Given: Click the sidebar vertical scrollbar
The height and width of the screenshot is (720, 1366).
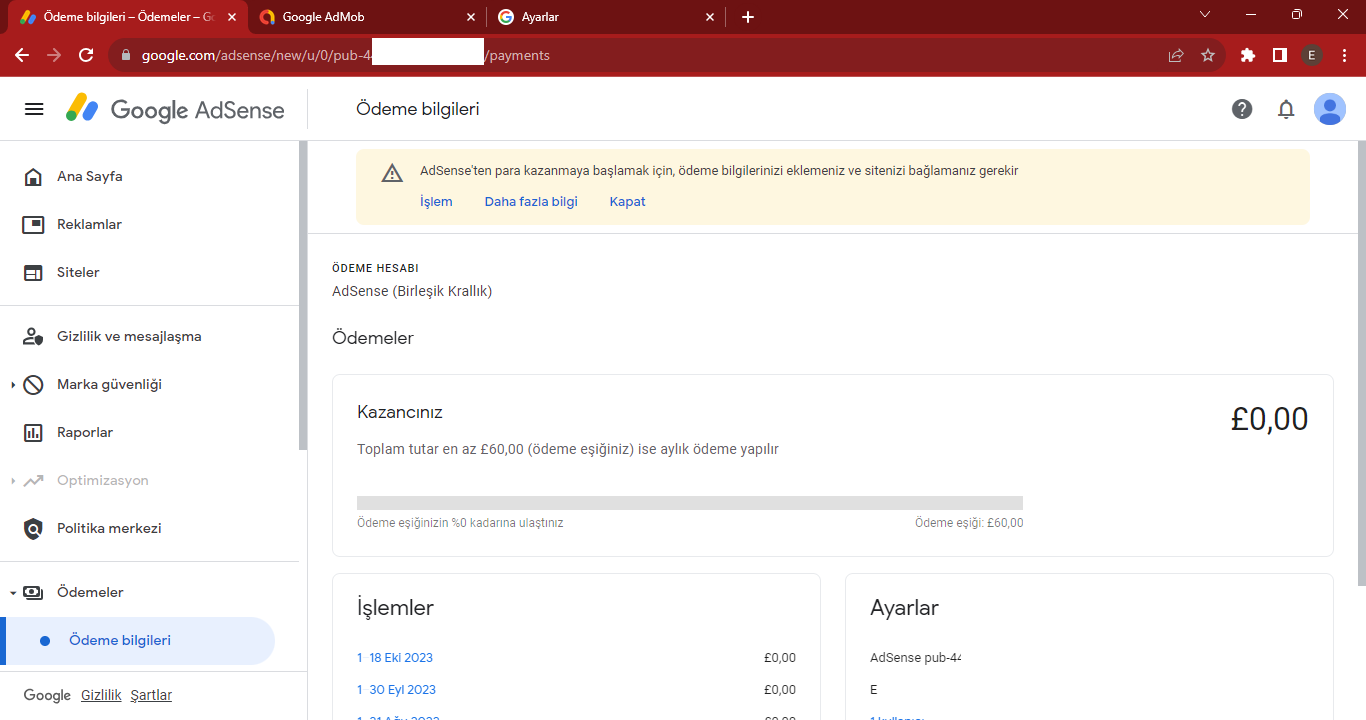Looking at the screenshot, I should pos(303,296).
